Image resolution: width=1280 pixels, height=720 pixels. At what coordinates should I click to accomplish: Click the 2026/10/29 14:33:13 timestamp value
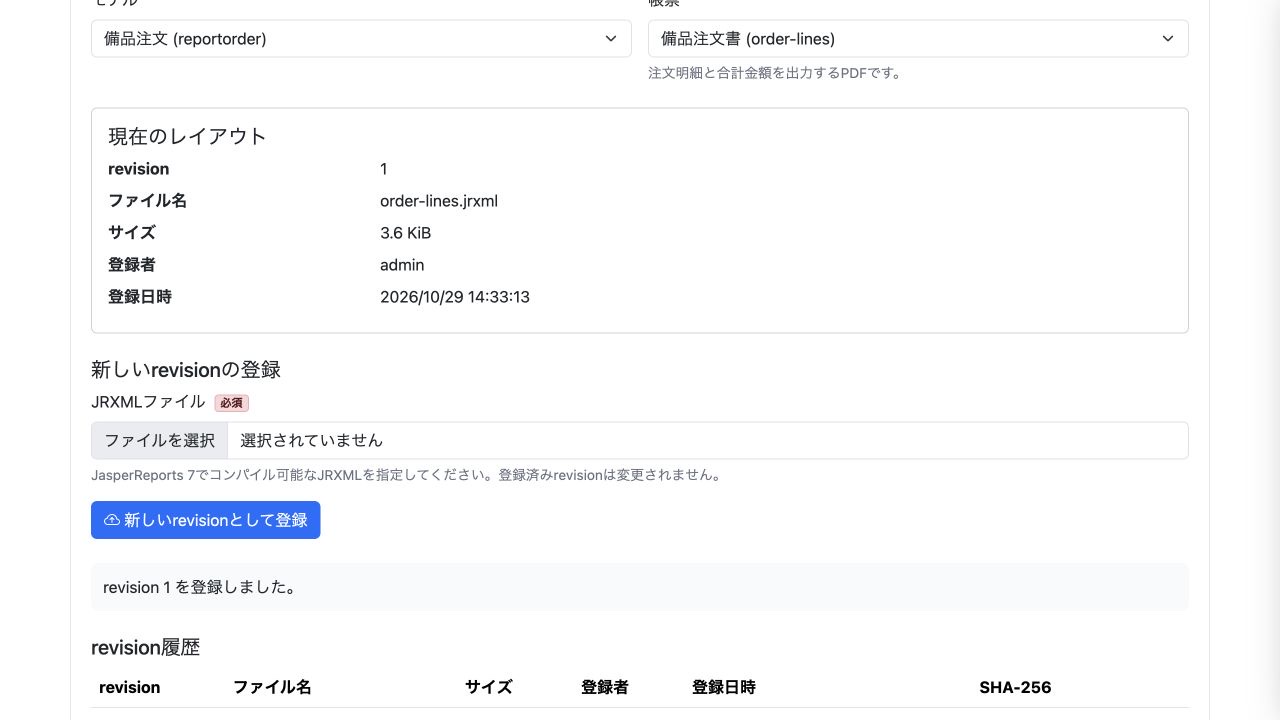(455, 297)
